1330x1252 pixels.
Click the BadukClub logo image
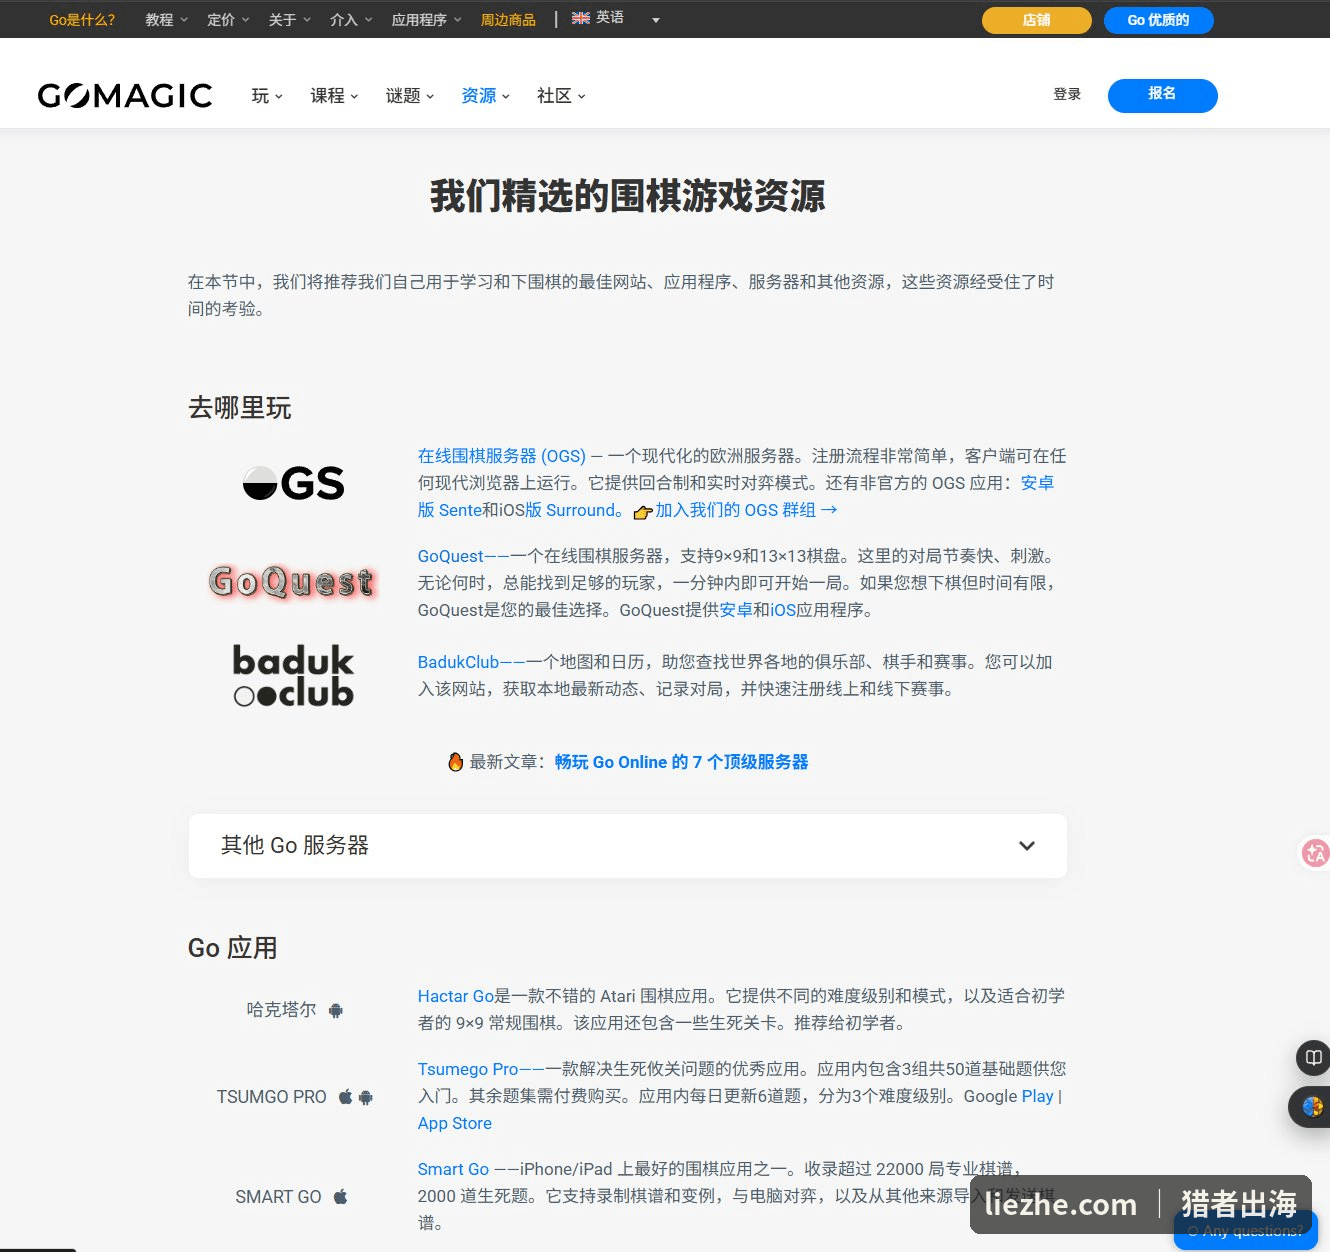coord(294,675)
